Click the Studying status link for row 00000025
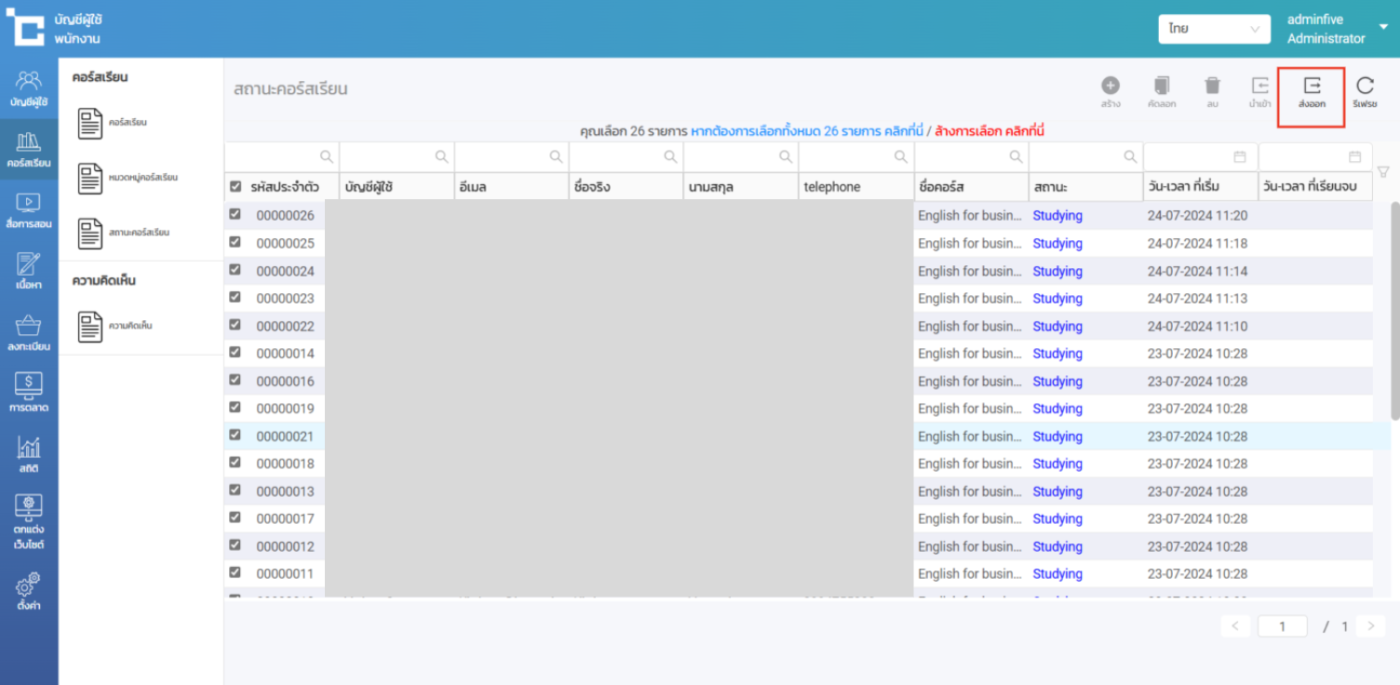1400x685 pixels. [x=1057, y=243]
